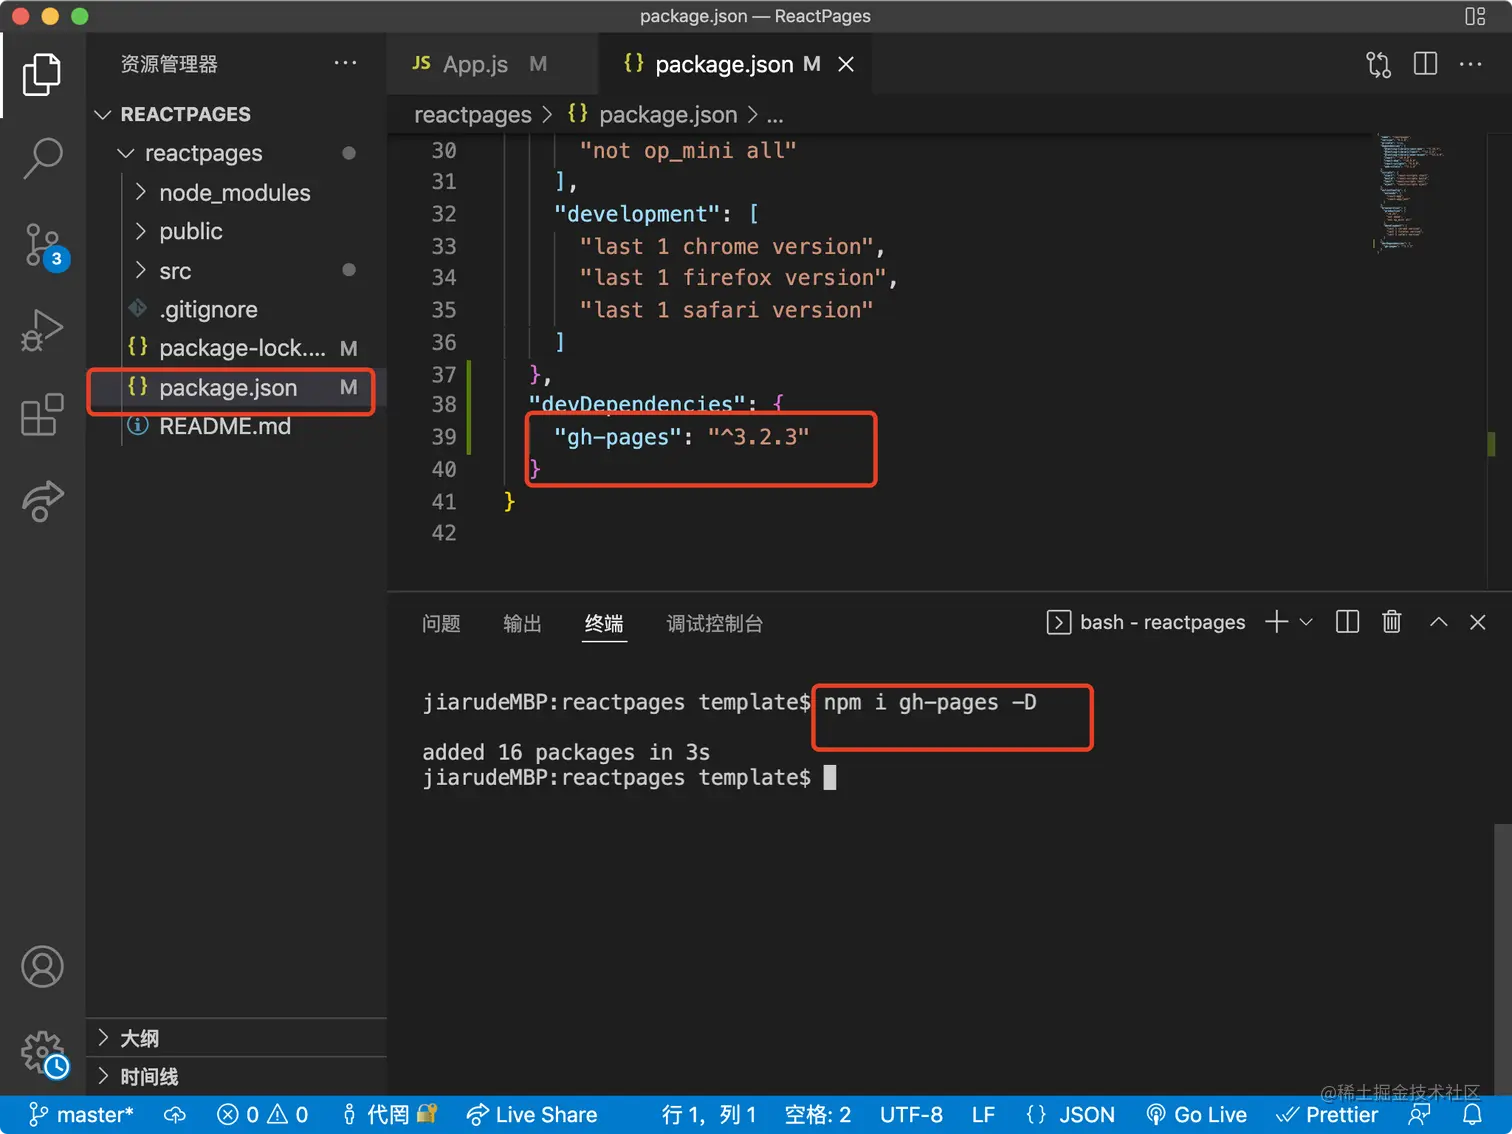The width and height of the screenshot is (1512, 1134).
Task: Close the bottom terminal panel
Action: [x=1477, y=622]
